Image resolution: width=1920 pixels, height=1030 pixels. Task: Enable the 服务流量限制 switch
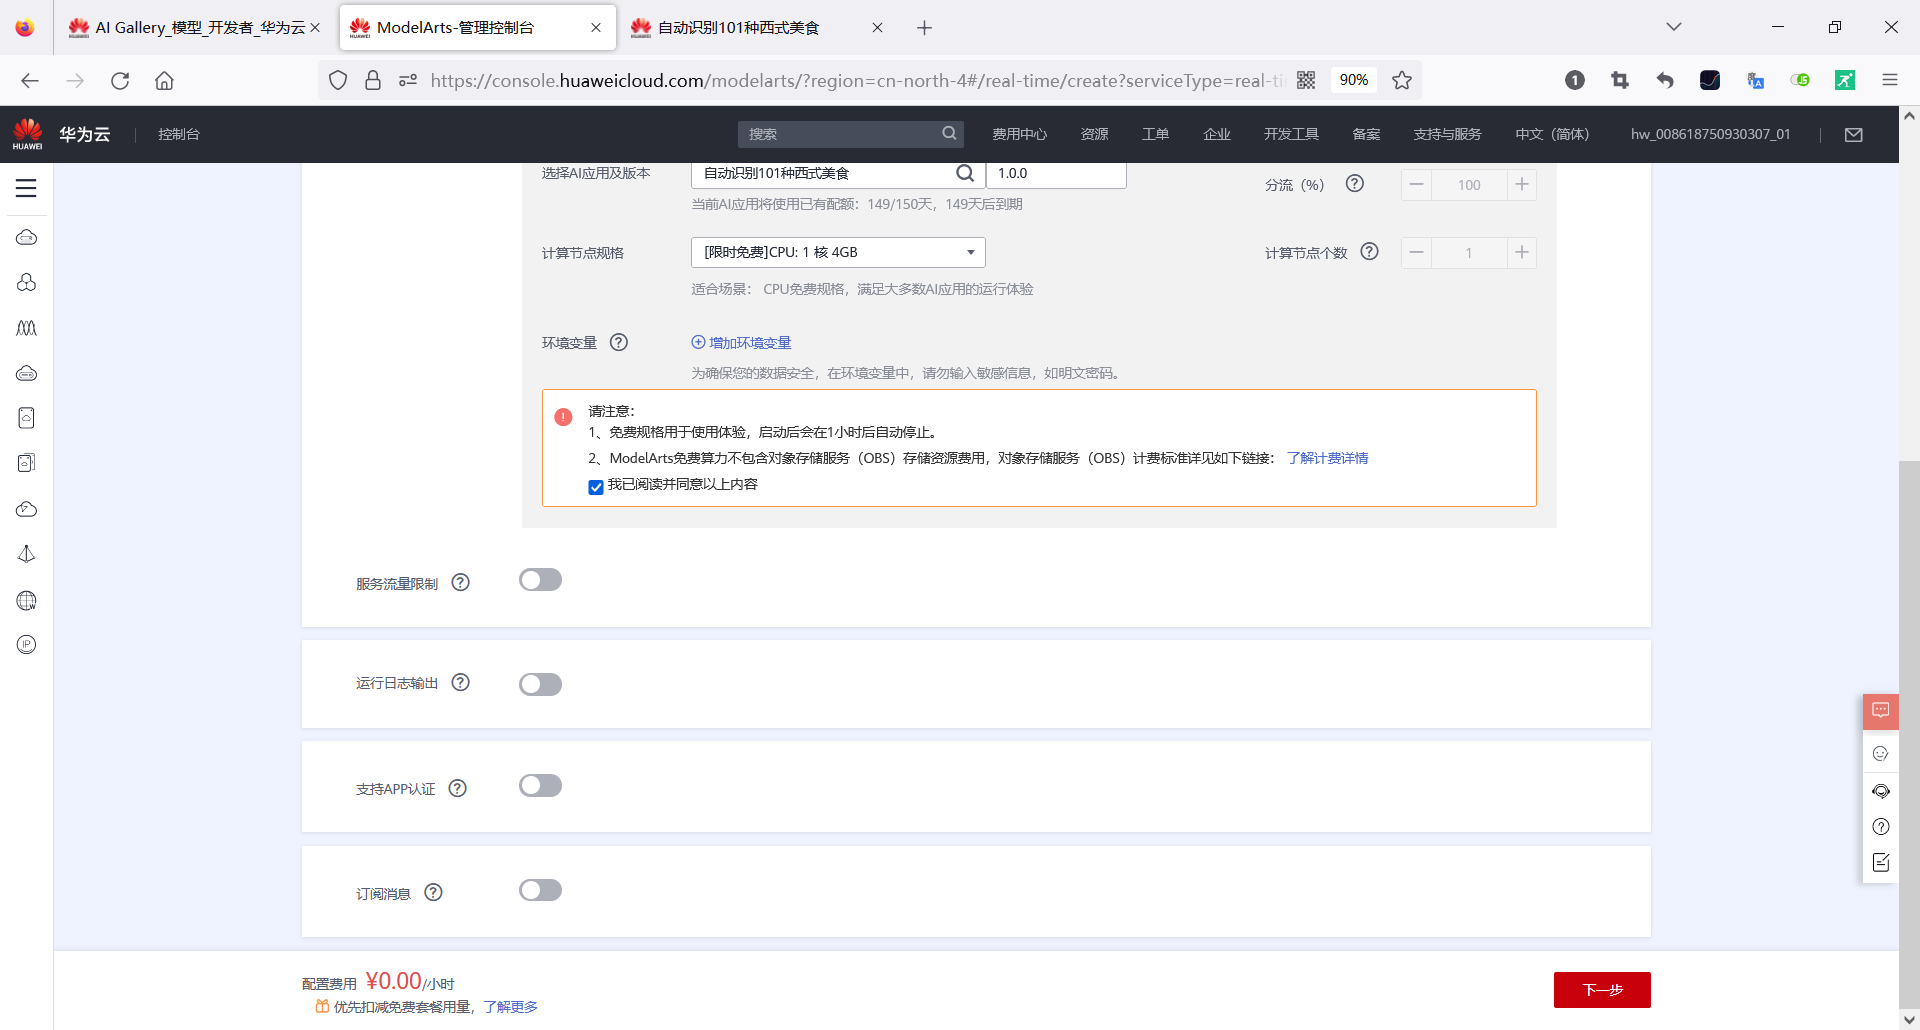(540, 579)
